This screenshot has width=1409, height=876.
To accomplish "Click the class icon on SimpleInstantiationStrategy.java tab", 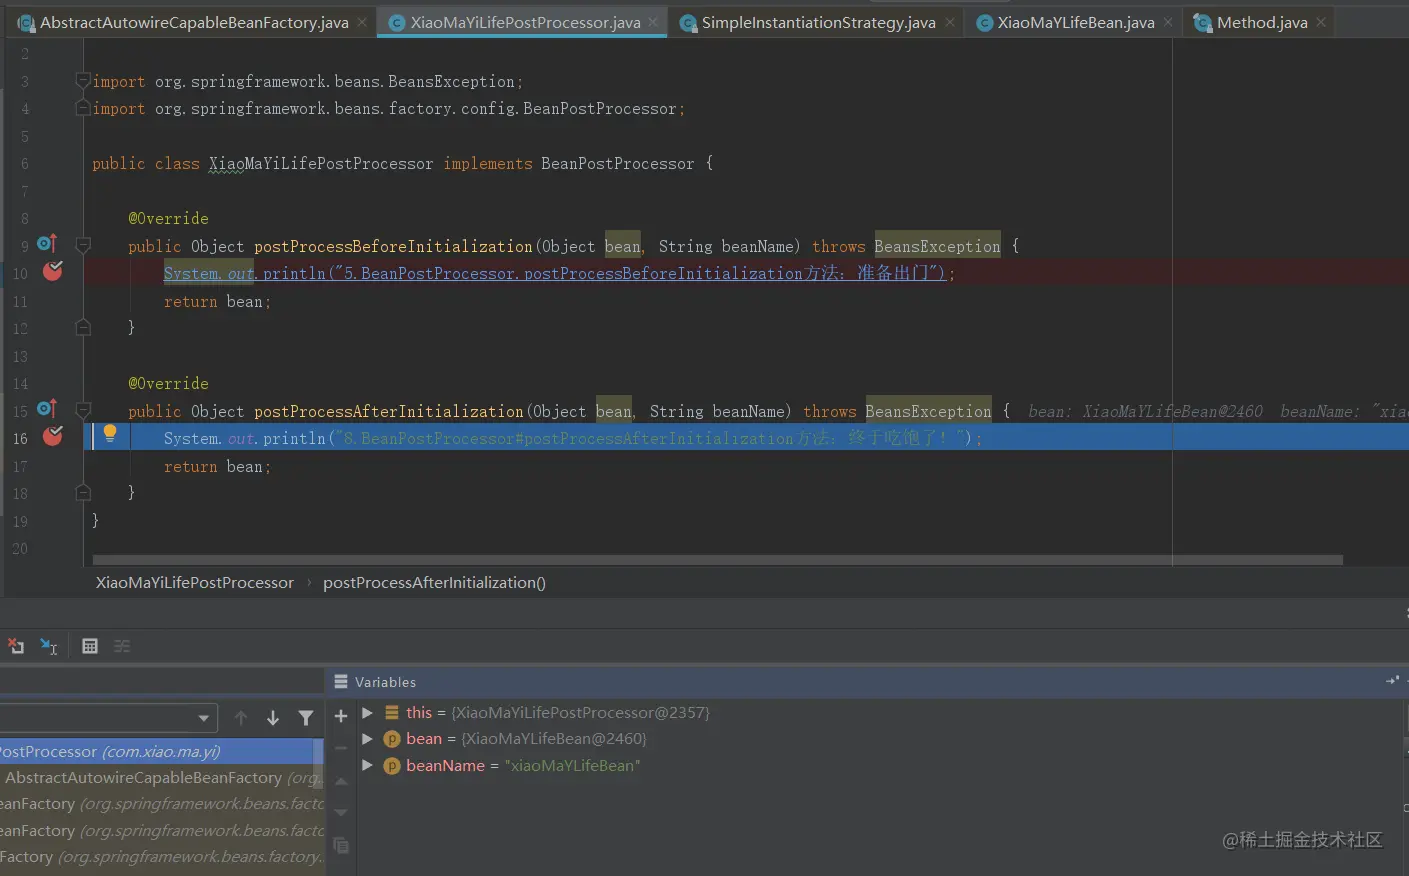I will 688,23.
